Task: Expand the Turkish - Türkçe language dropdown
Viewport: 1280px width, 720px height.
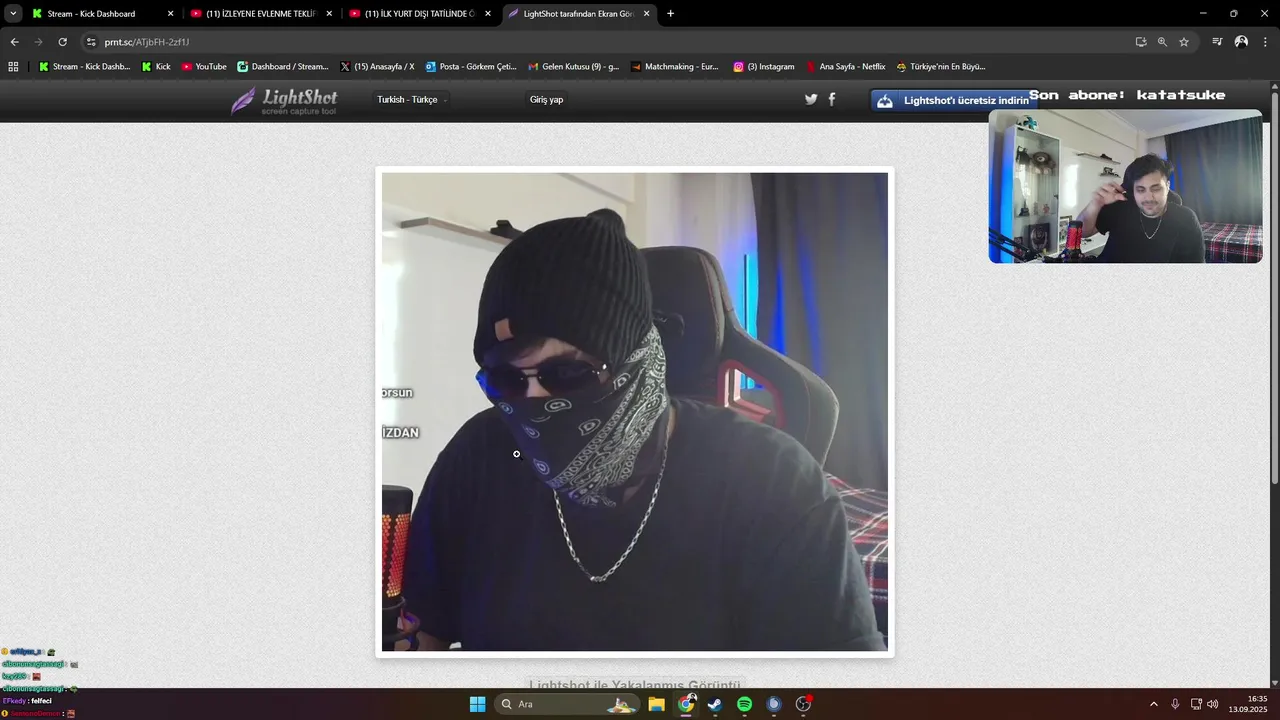Action: [x=411, y=100]
